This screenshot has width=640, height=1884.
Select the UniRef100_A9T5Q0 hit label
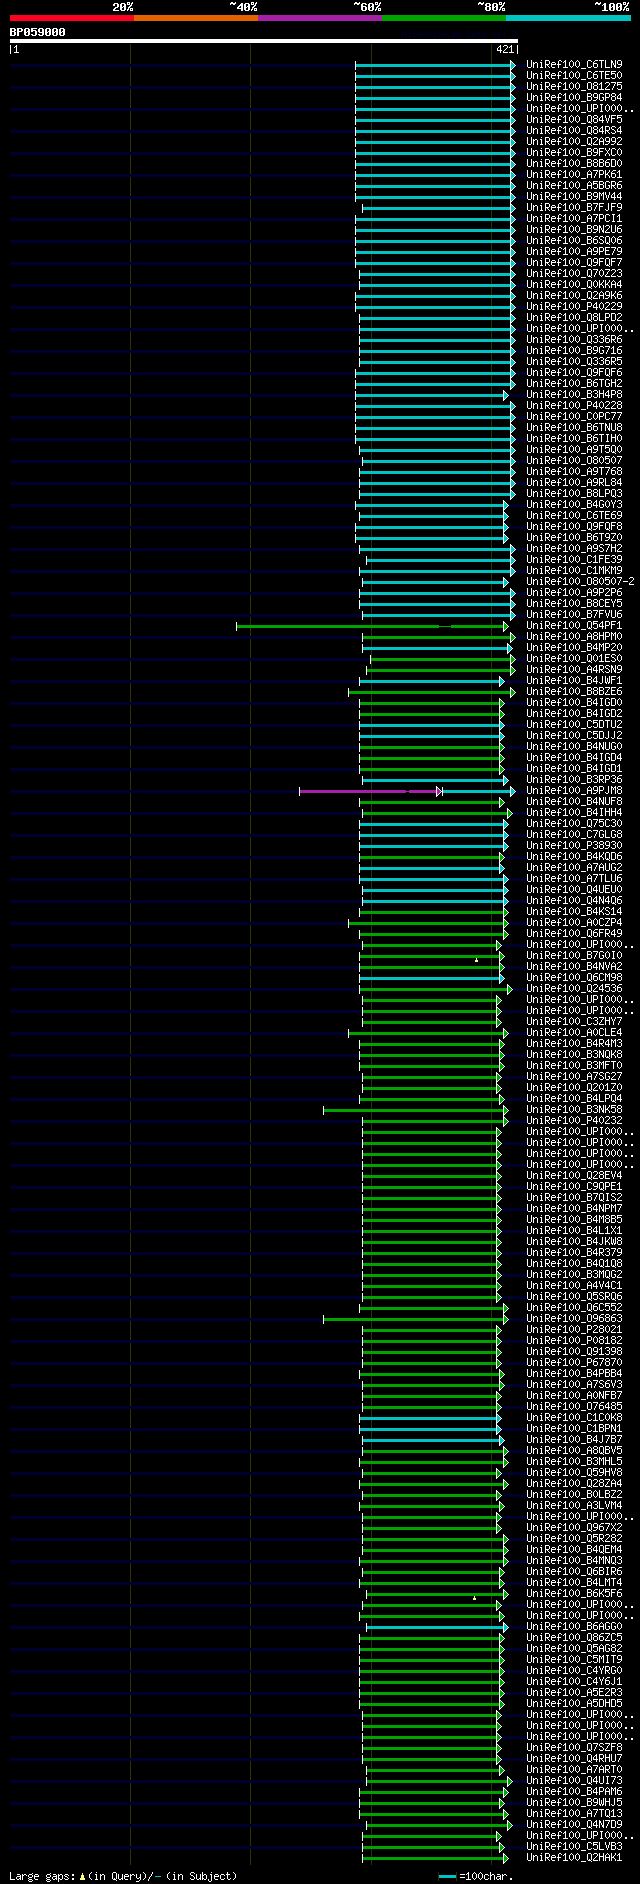tap(574, 449)
